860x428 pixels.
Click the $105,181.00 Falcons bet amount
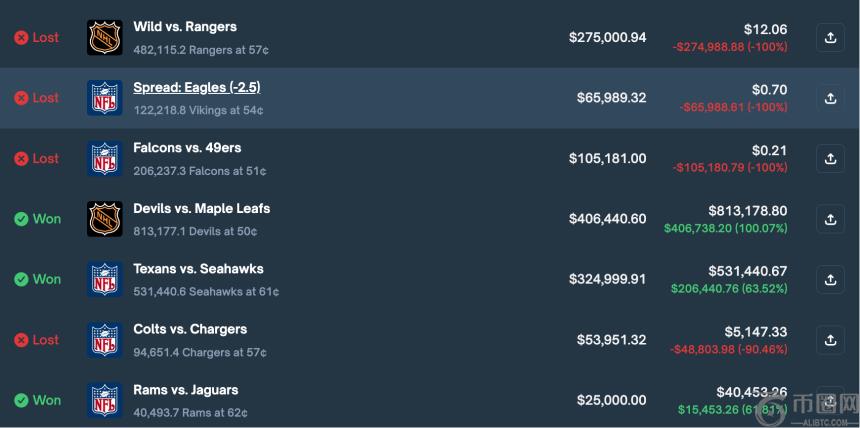607,158
